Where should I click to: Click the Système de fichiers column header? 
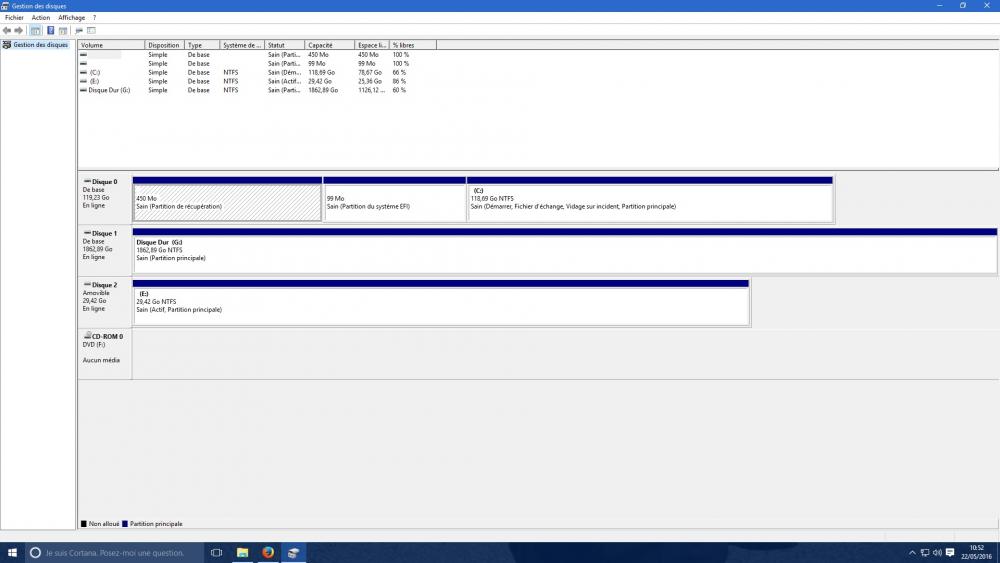tap(242, 45)
